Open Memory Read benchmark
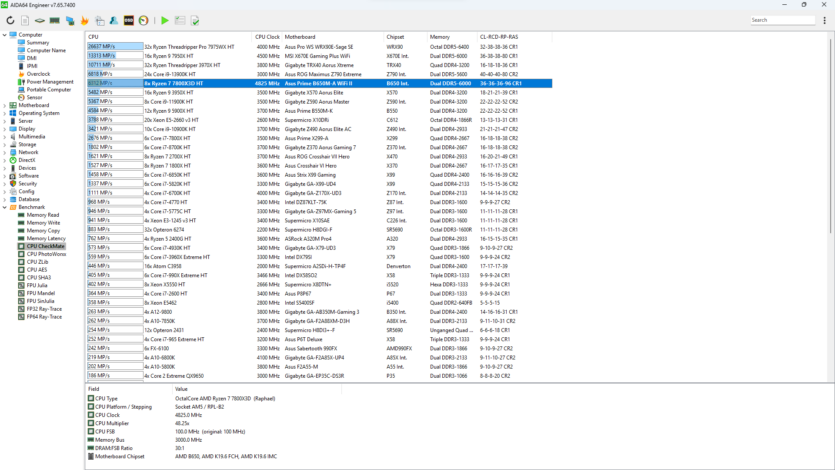 pyautogui.click(x=43, y=215)
